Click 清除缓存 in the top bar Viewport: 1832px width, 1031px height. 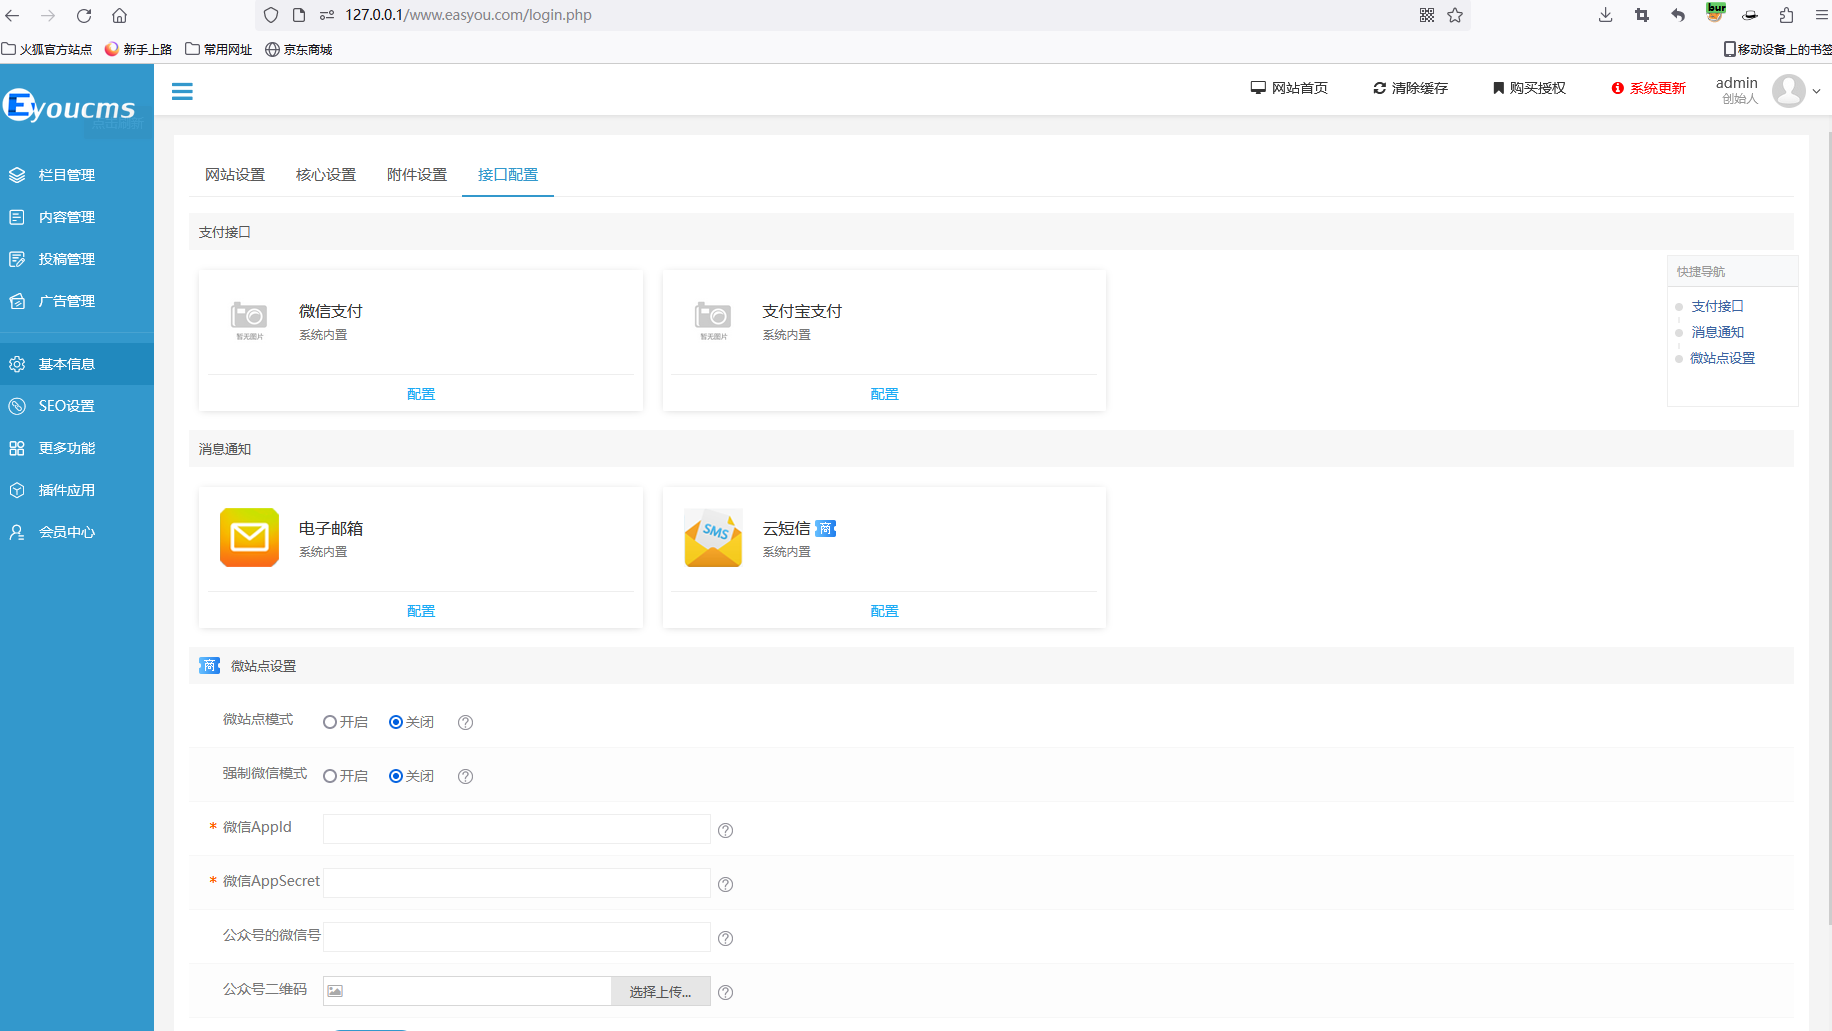coord(1410,88)
